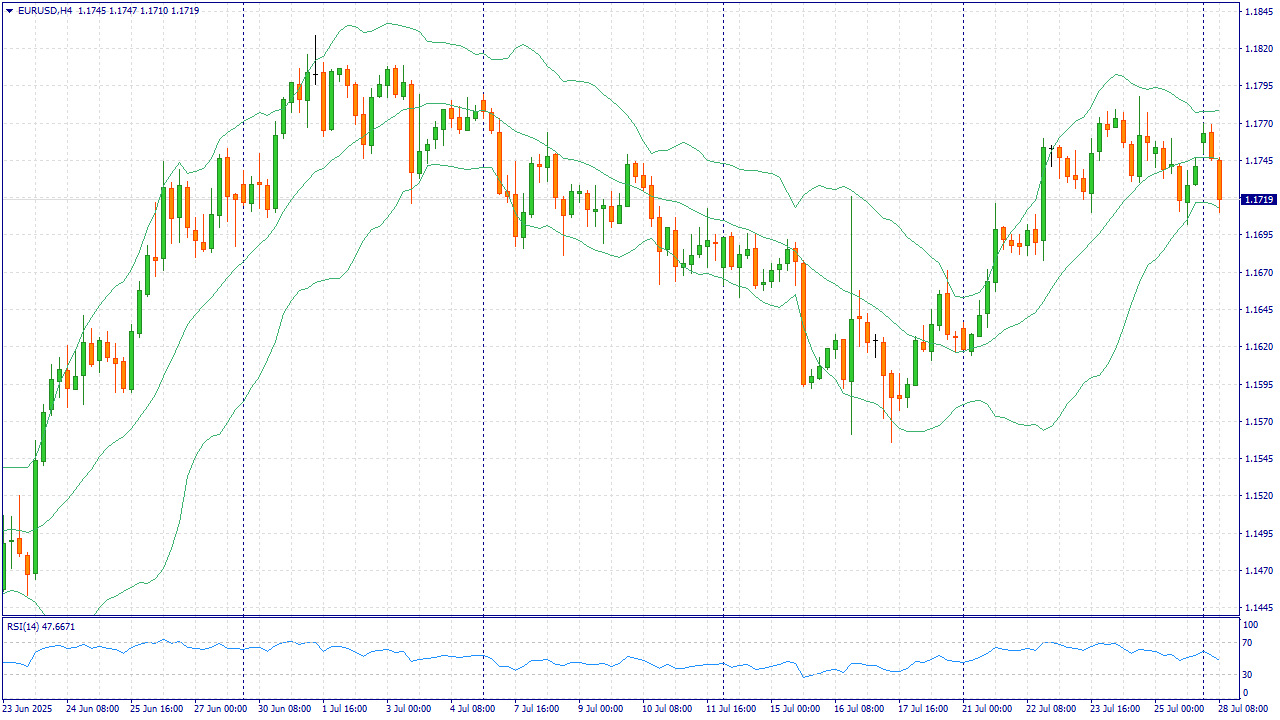Click the 1.1520 price axis label
The image size is (1280, 720).
tap(1257, 496)
